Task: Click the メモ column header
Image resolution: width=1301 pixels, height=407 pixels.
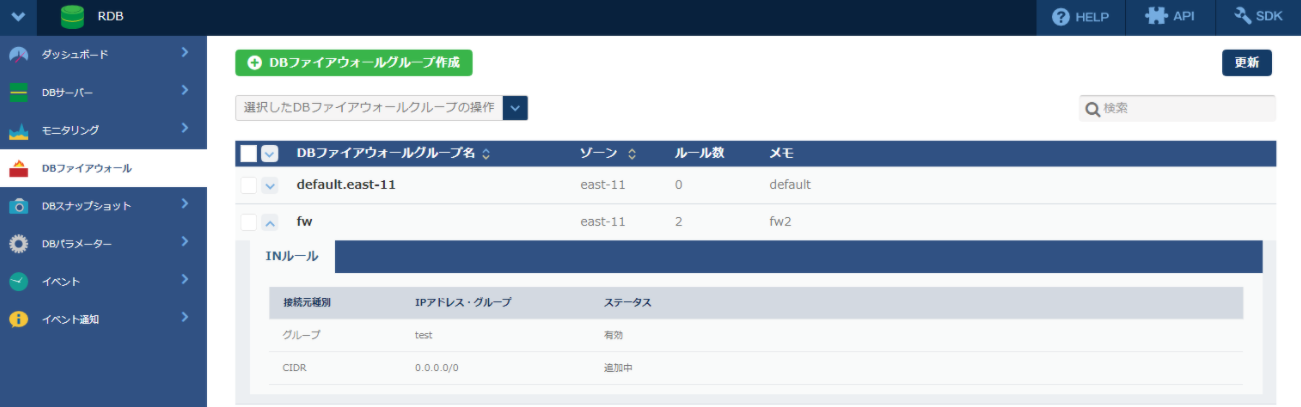Action: coord(781,153)
